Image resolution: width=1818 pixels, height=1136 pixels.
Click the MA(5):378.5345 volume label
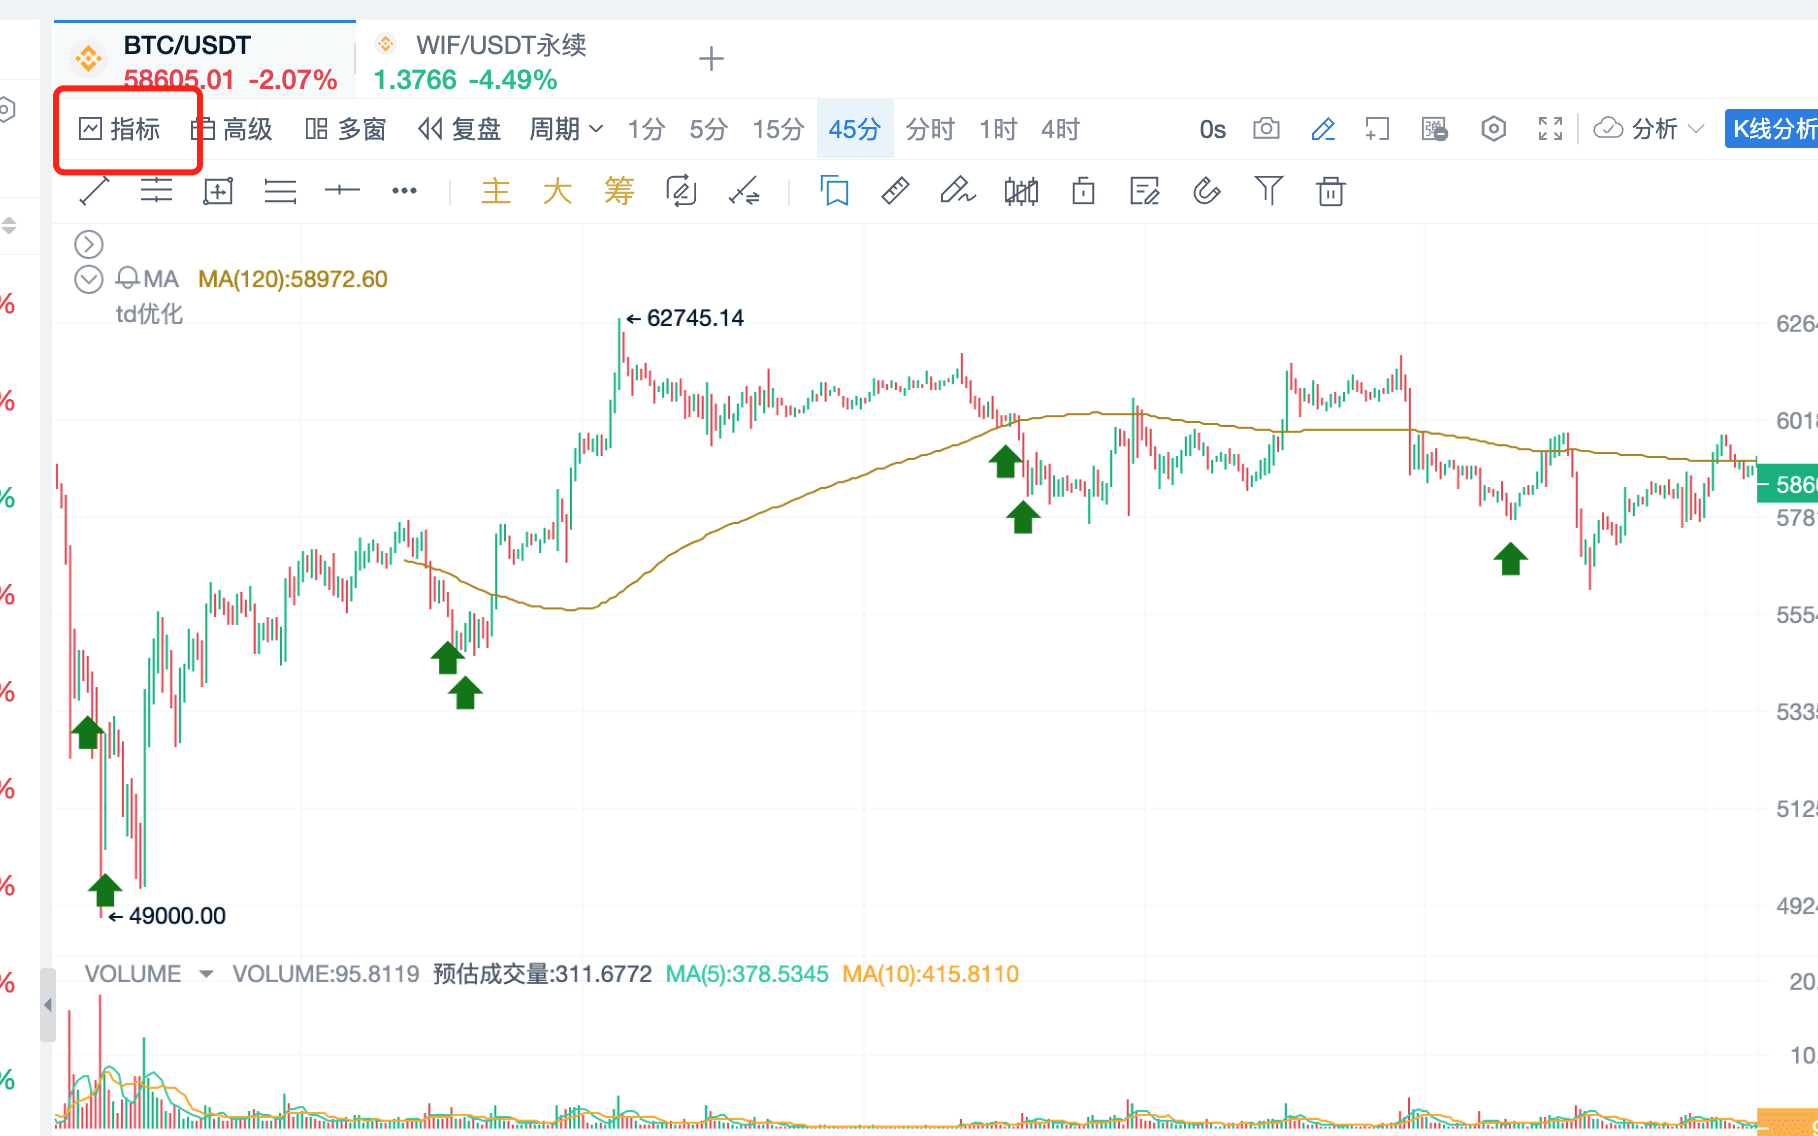pyautogui.click(x=747, y=974)
